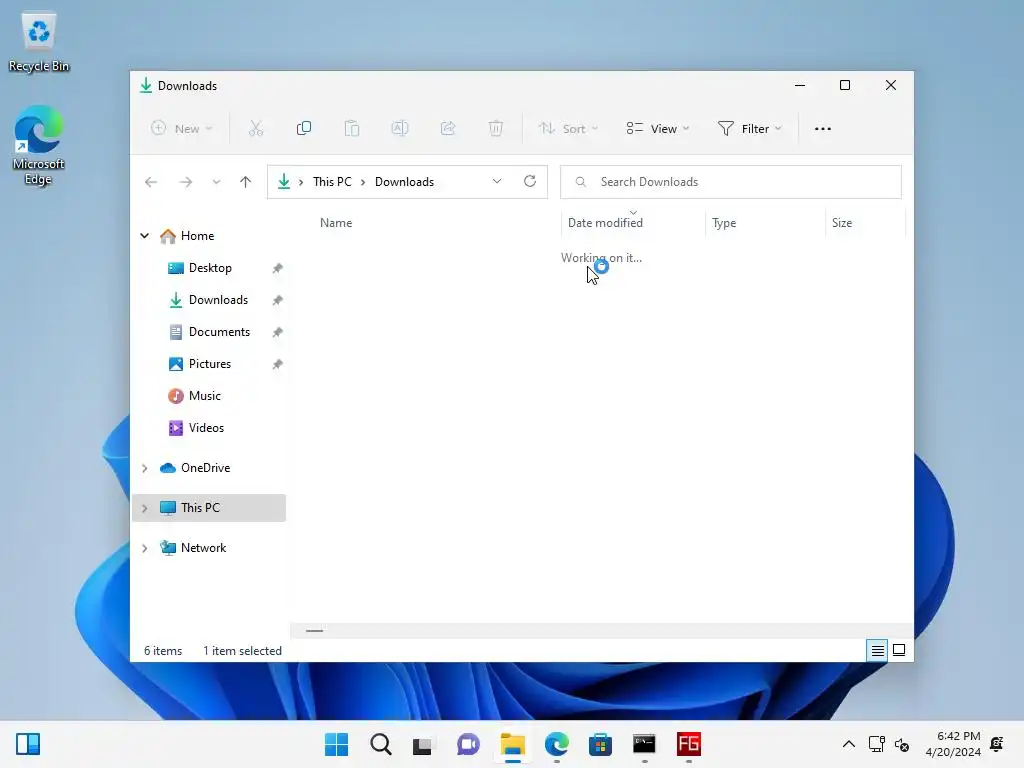Image resolution: width=1024 pixels, height=768 pixels.
Task: Click the Share icon in toolbar
Action: [x=448, y=129]
